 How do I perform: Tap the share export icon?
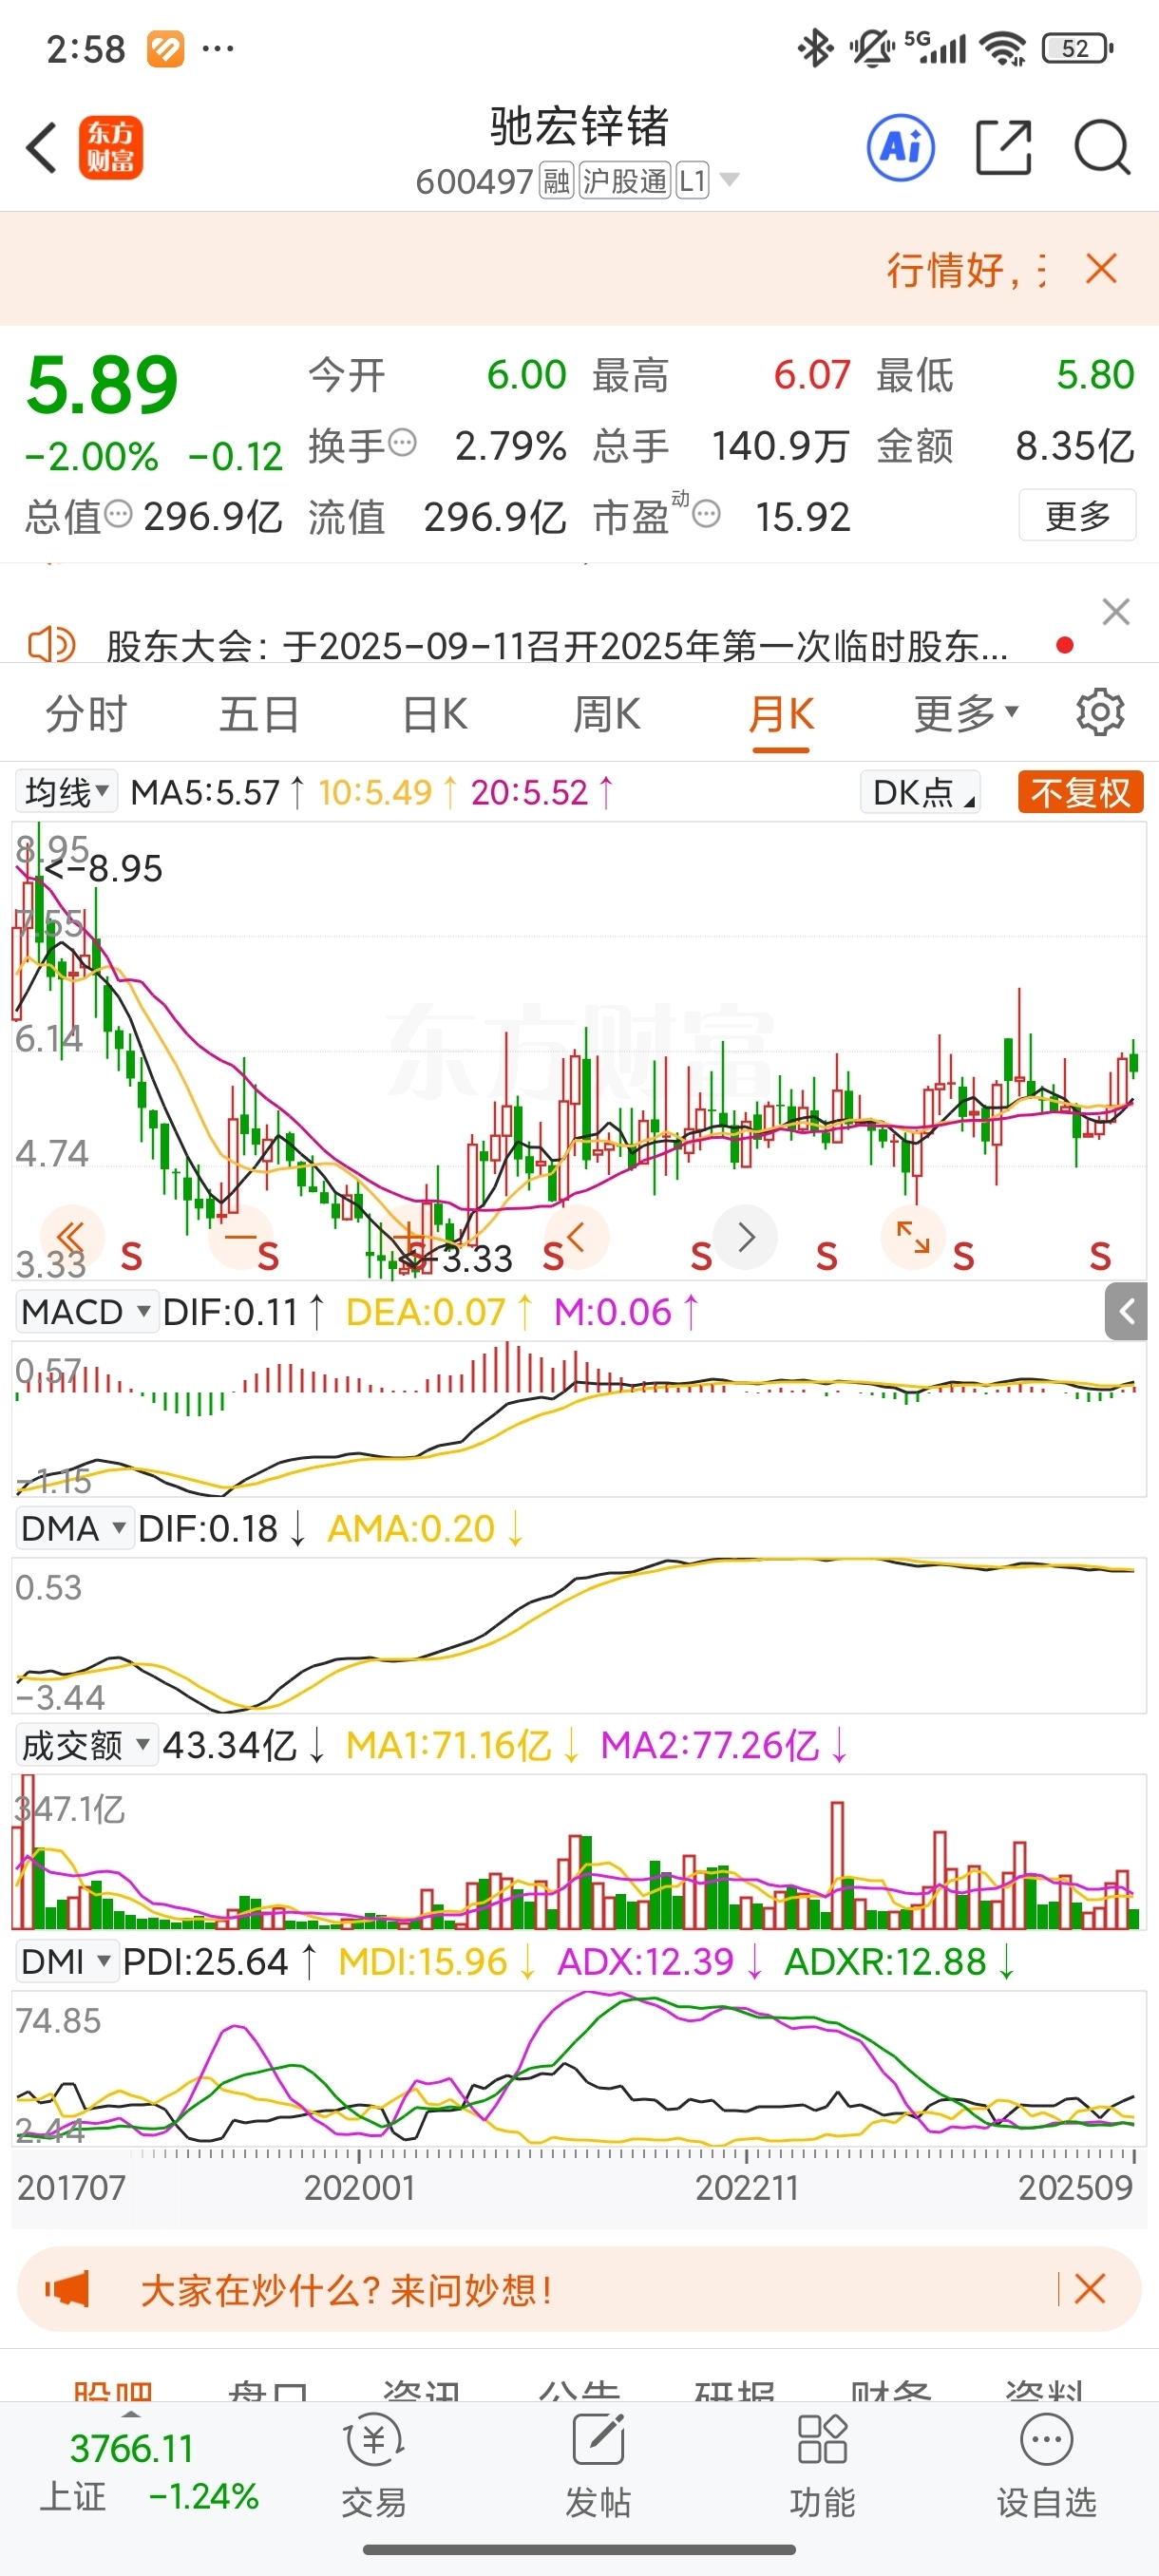1003,148
